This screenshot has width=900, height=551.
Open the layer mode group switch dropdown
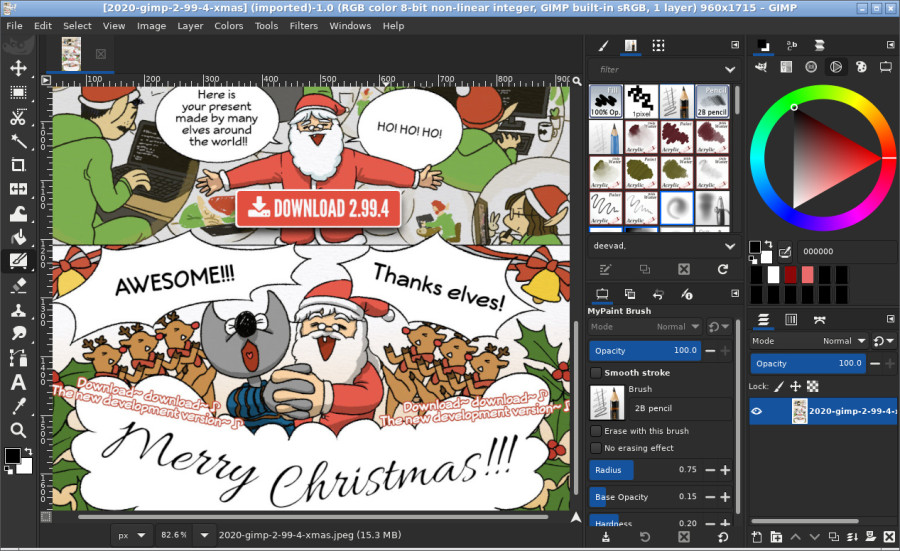883,341
